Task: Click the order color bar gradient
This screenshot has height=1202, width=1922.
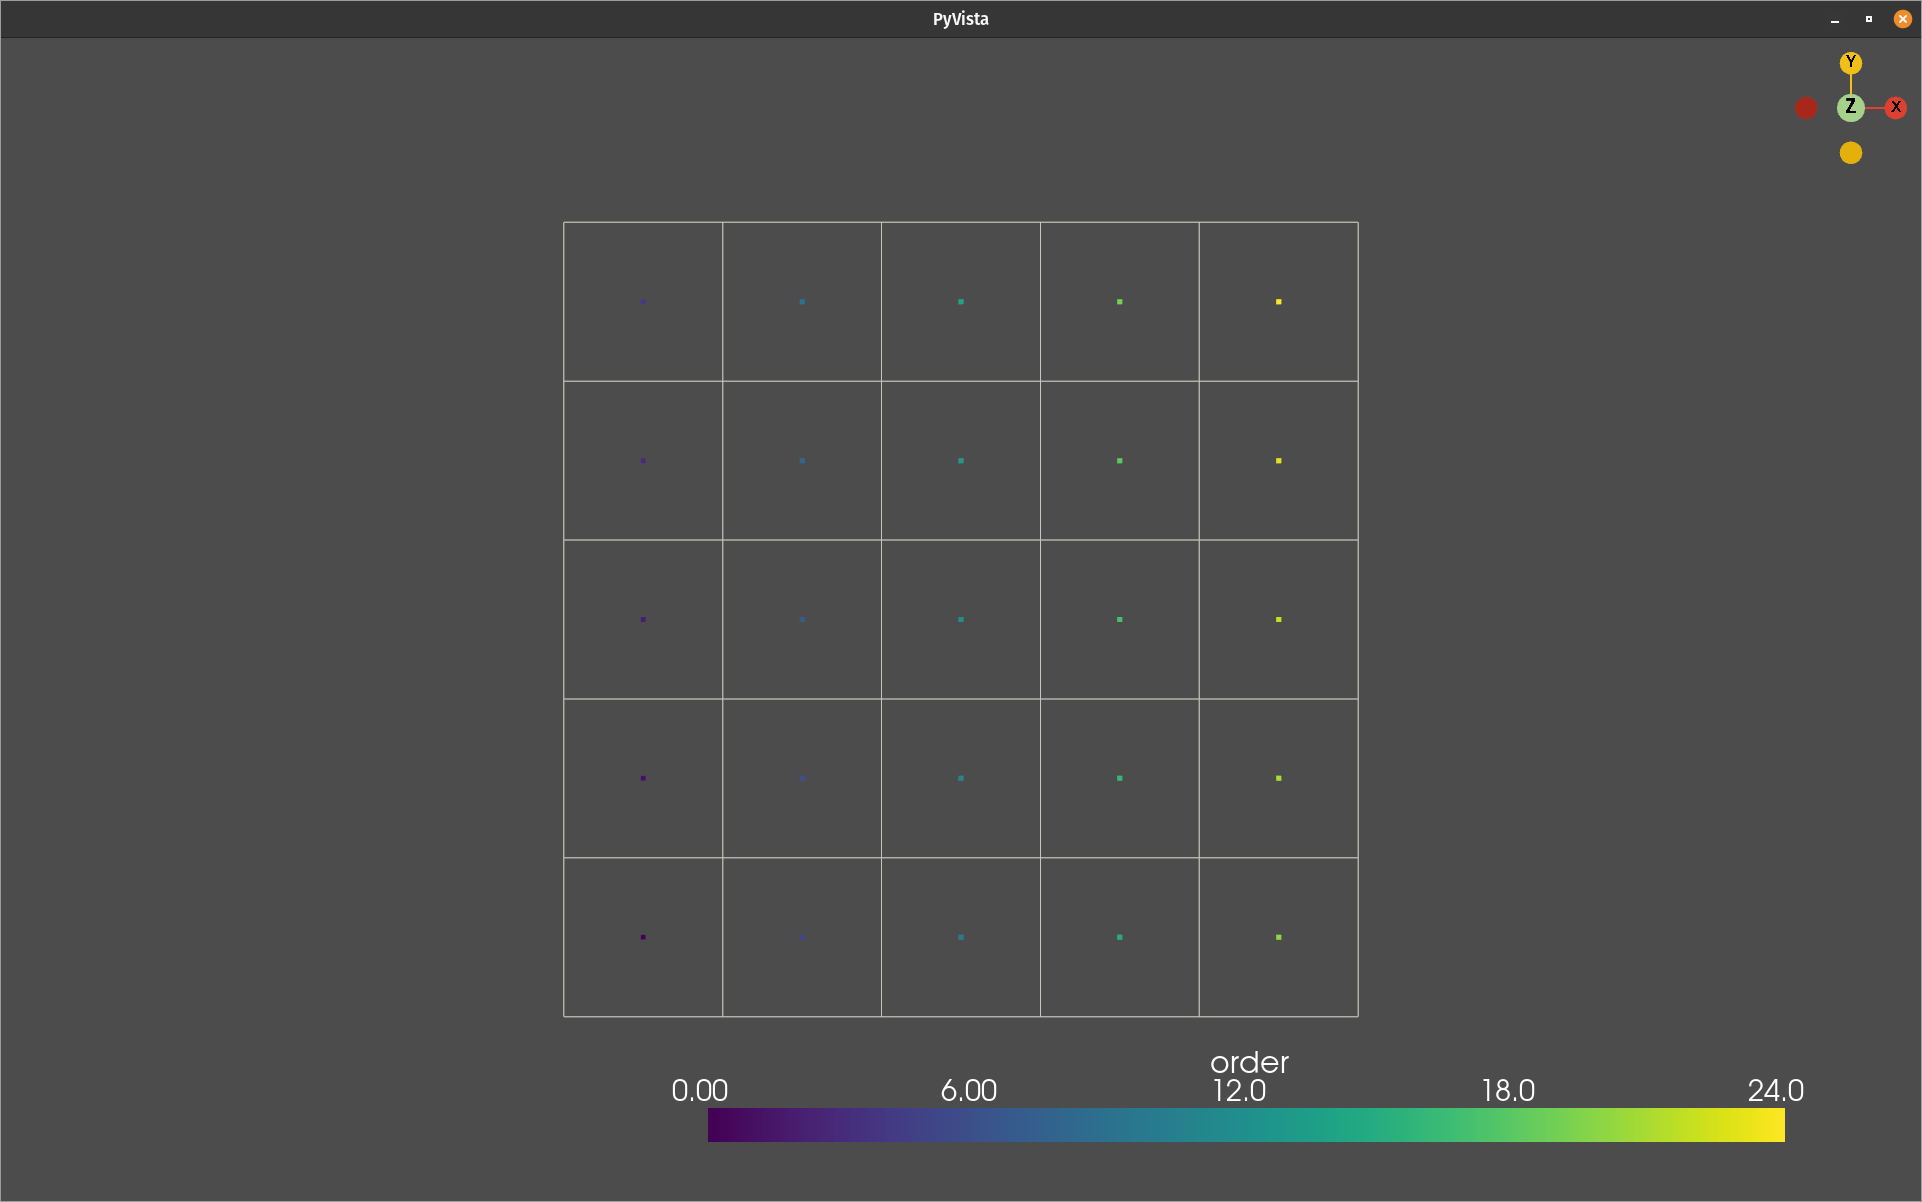Action: (1246, 1124)
